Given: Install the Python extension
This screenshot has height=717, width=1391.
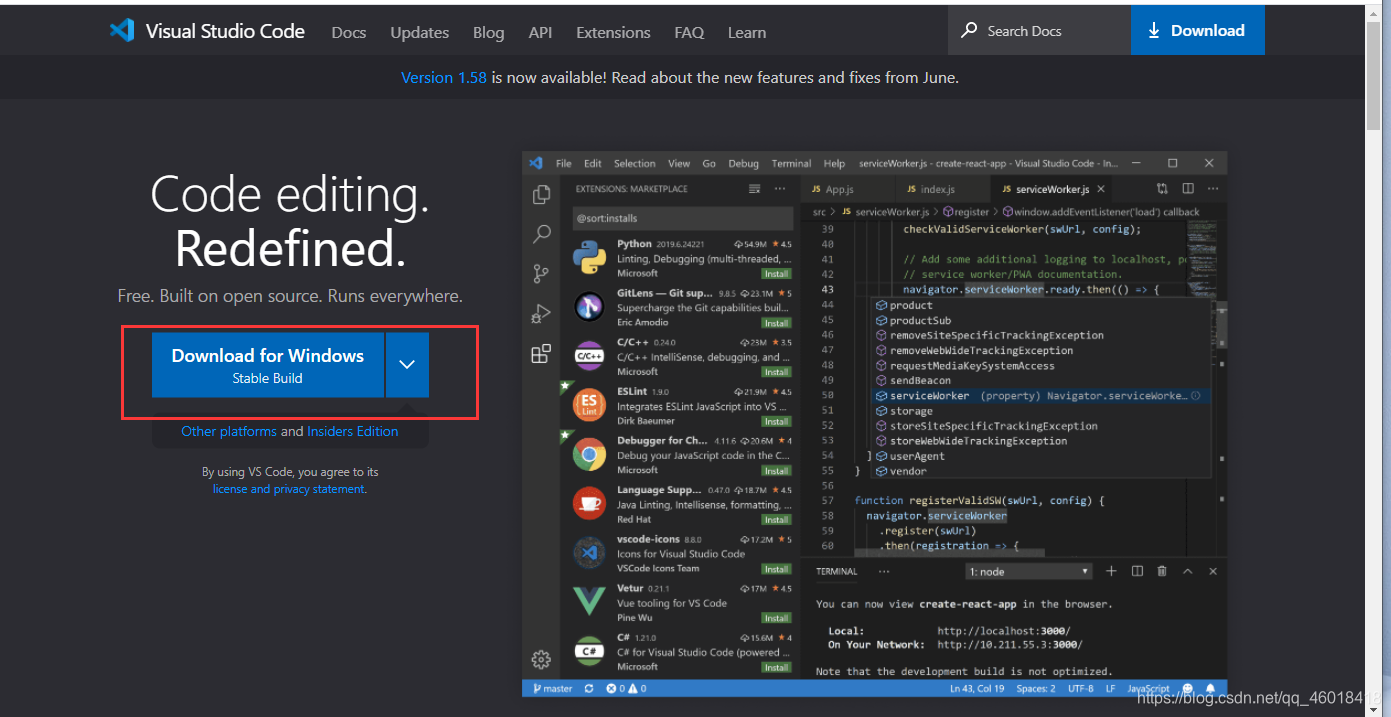Looking at the screenshot, I should pyautogui.click(x=776, y=273).
